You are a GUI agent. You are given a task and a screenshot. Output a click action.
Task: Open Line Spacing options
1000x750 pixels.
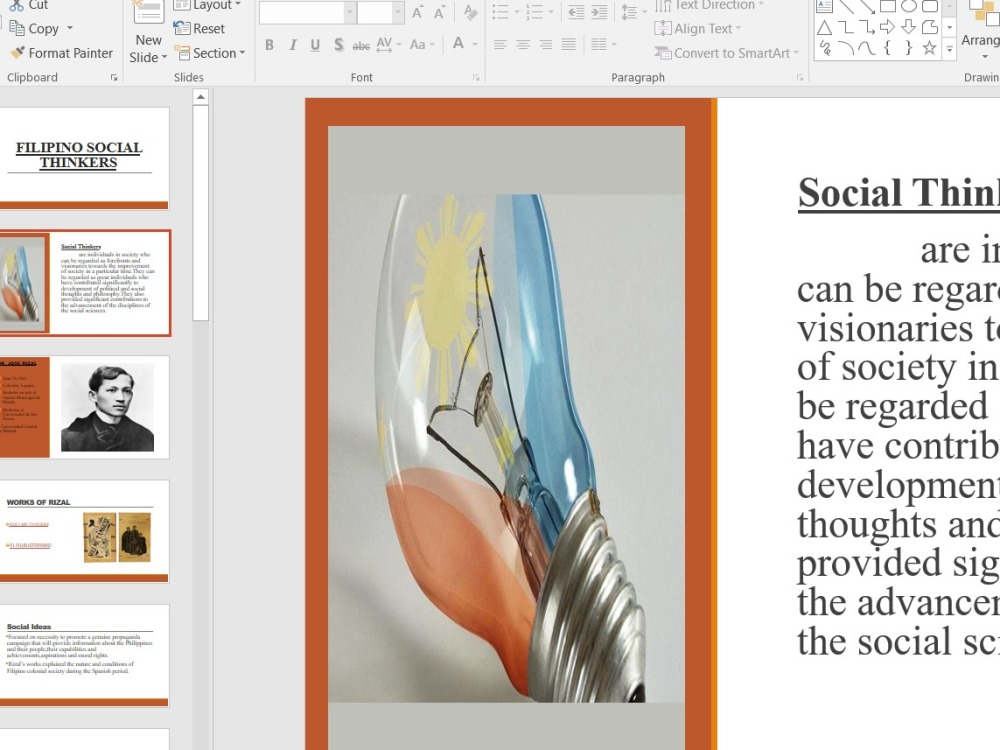[634, 12]
